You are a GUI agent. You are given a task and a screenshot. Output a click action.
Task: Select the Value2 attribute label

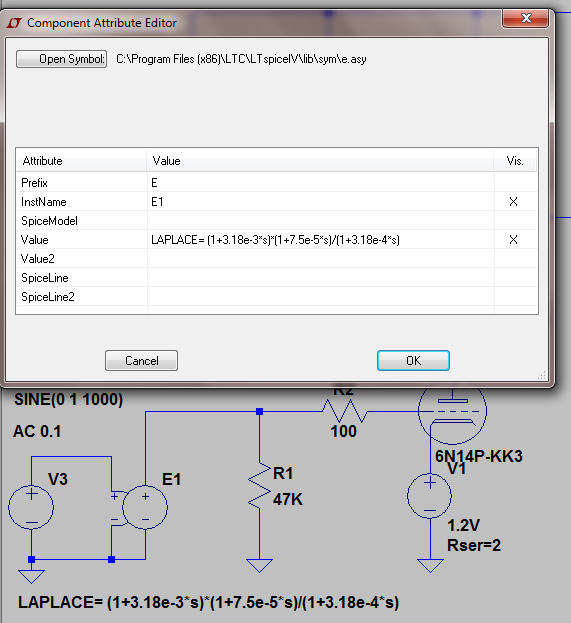coord(38,259)
